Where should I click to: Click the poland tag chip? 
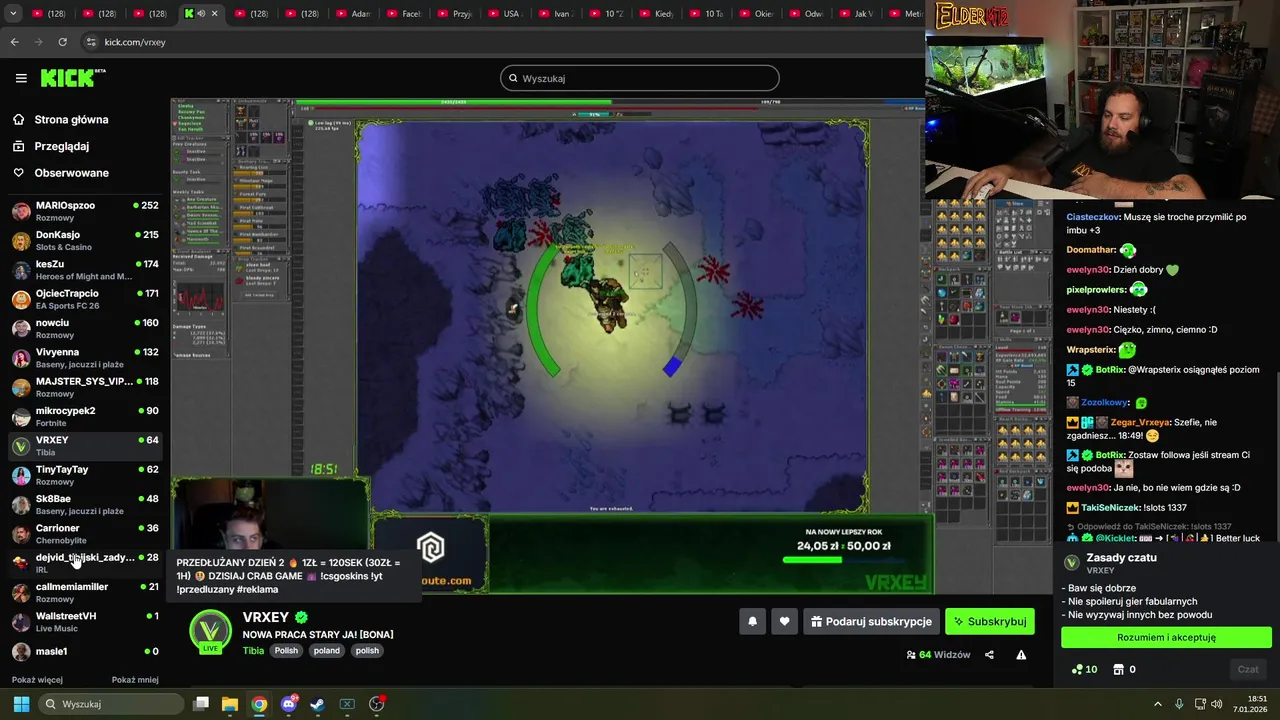(327, 651)
